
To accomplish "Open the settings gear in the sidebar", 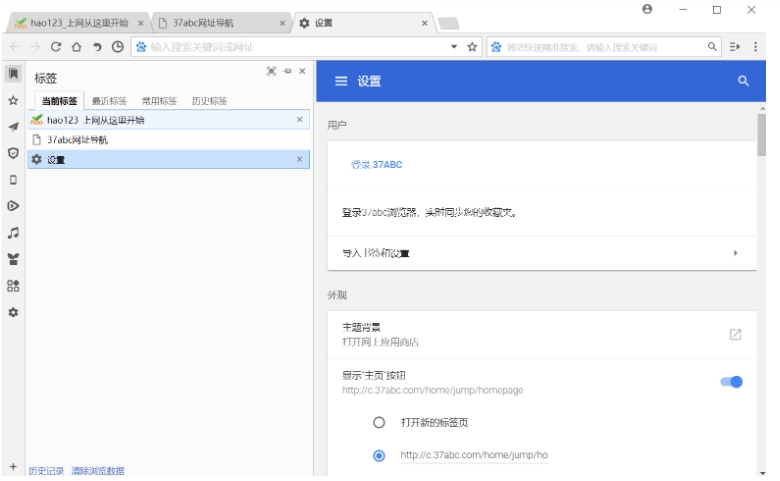I will point(13,312).
